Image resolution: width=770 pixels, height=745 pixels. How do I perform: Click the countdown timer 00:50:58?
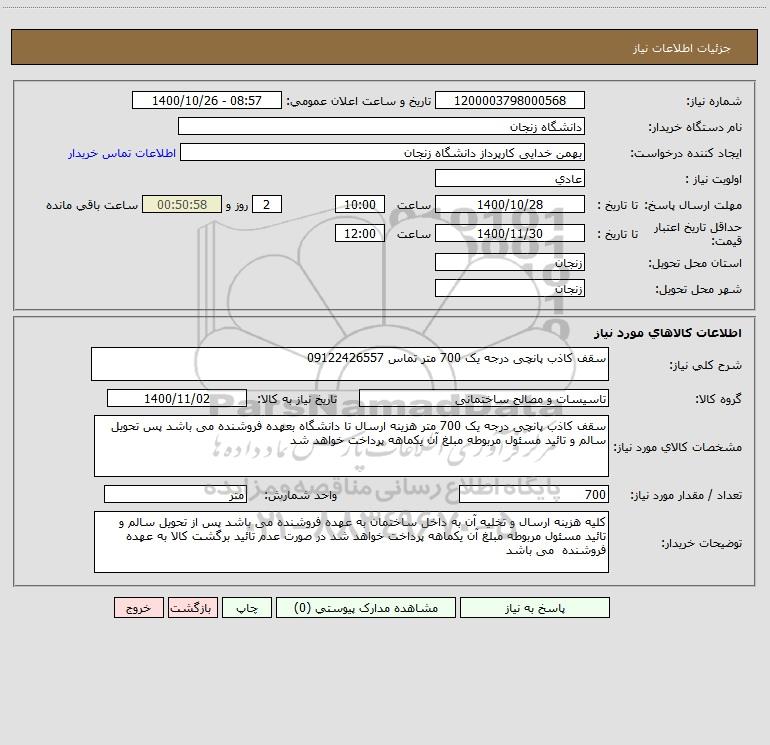182,204
